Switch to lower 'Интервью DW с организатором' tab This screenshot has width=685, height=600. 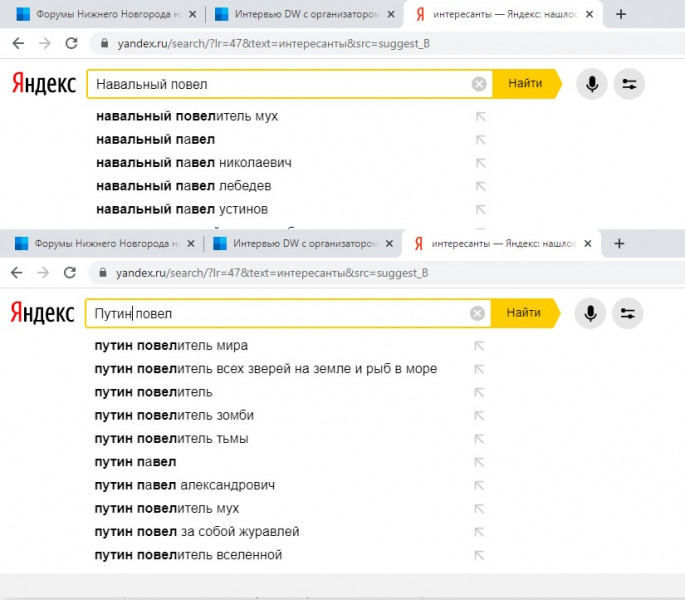point(303,244)
